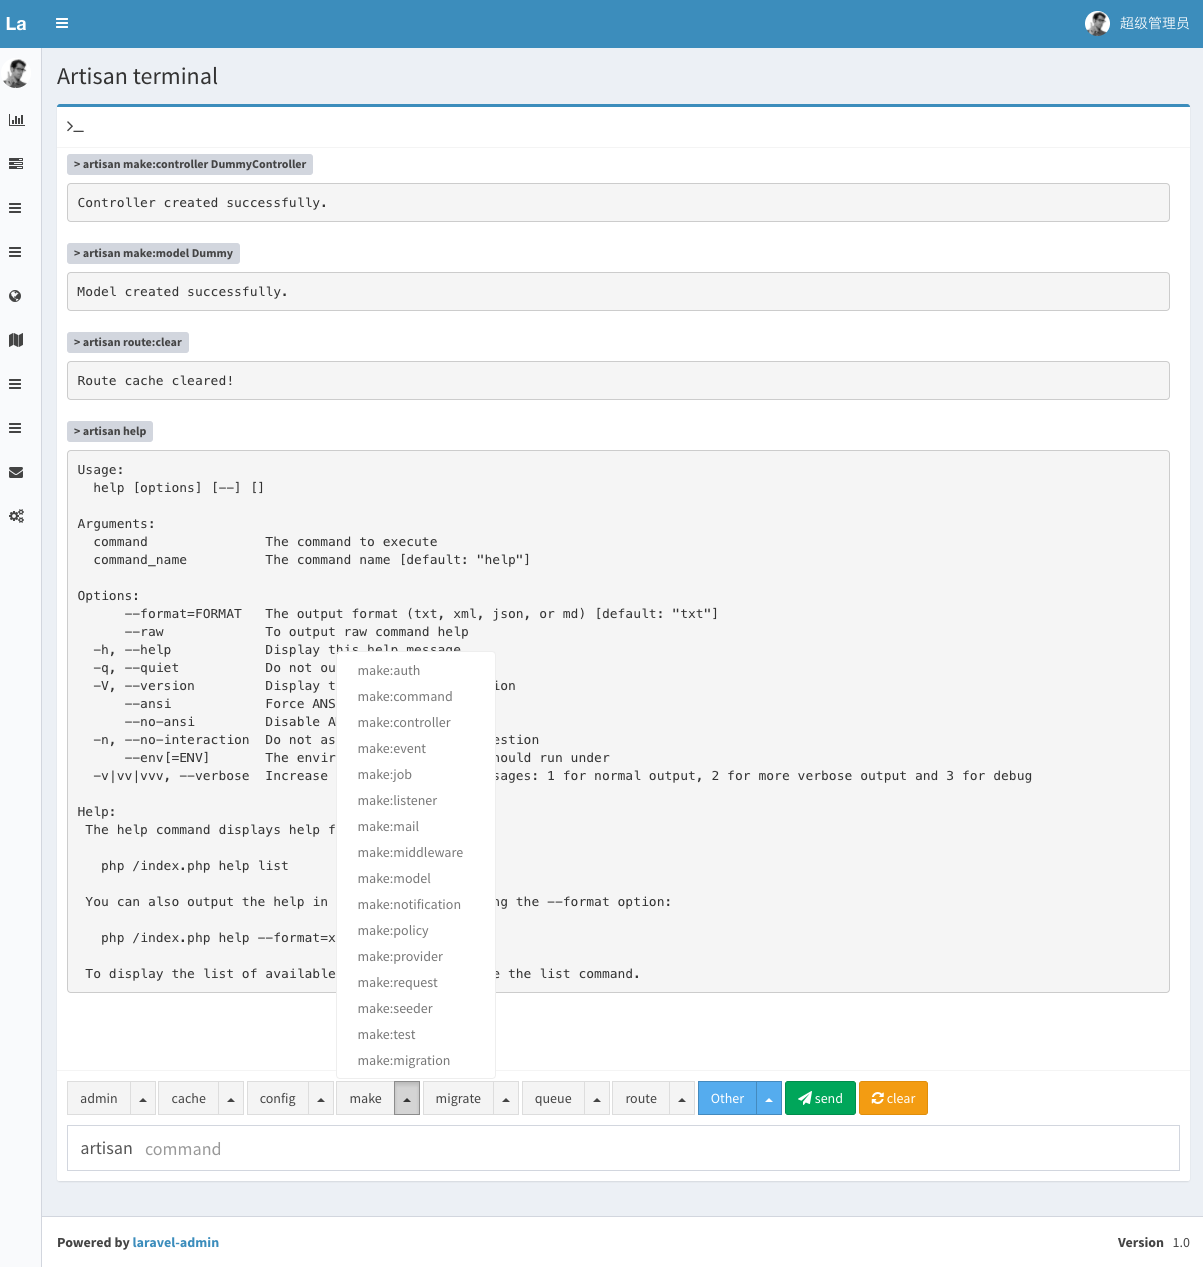Choose make:model in the dropdown list
The width and height of the screenshot is (1203, 1267).
(416, 879)
